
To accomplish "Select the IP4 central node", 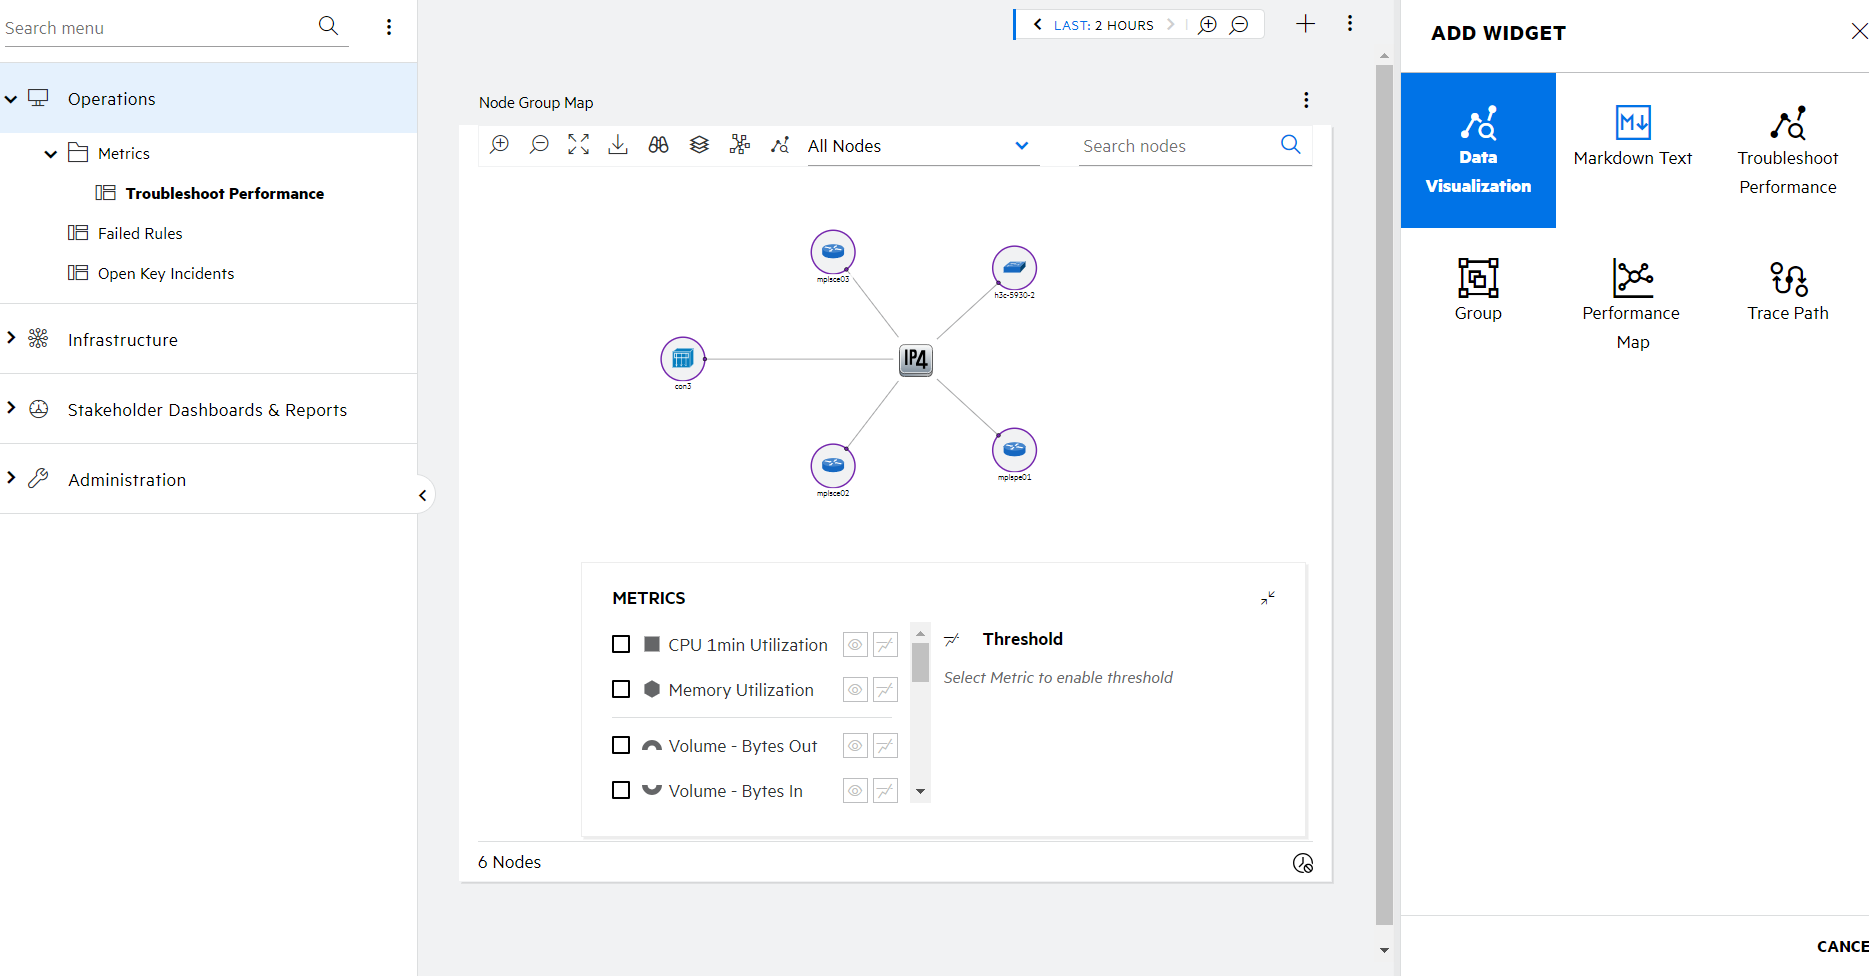I will pyautogui.click(x=915, y=359).
